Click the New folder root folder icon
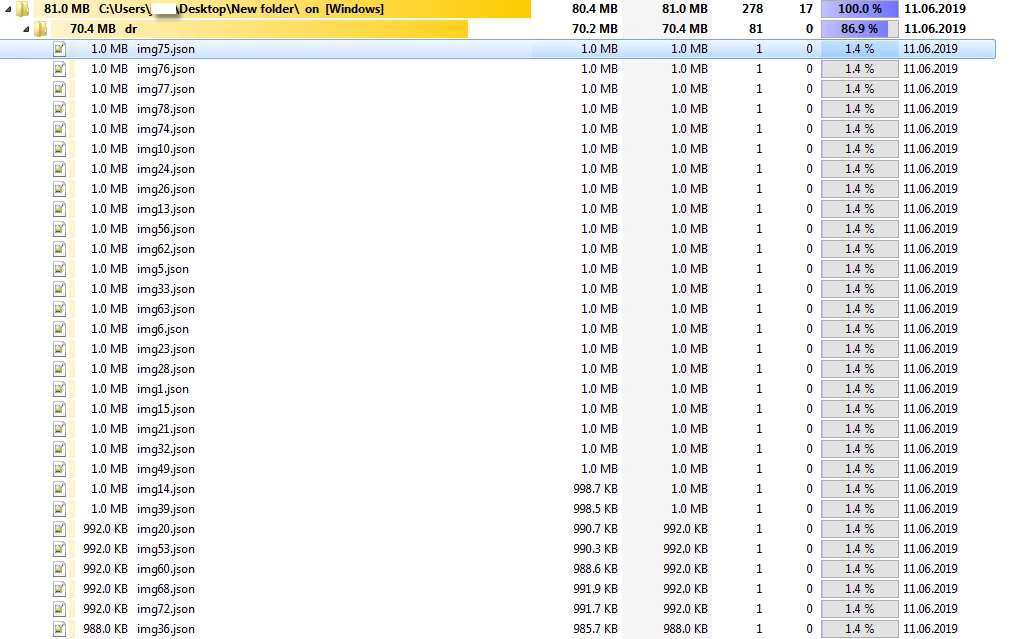 coord(23,9)
